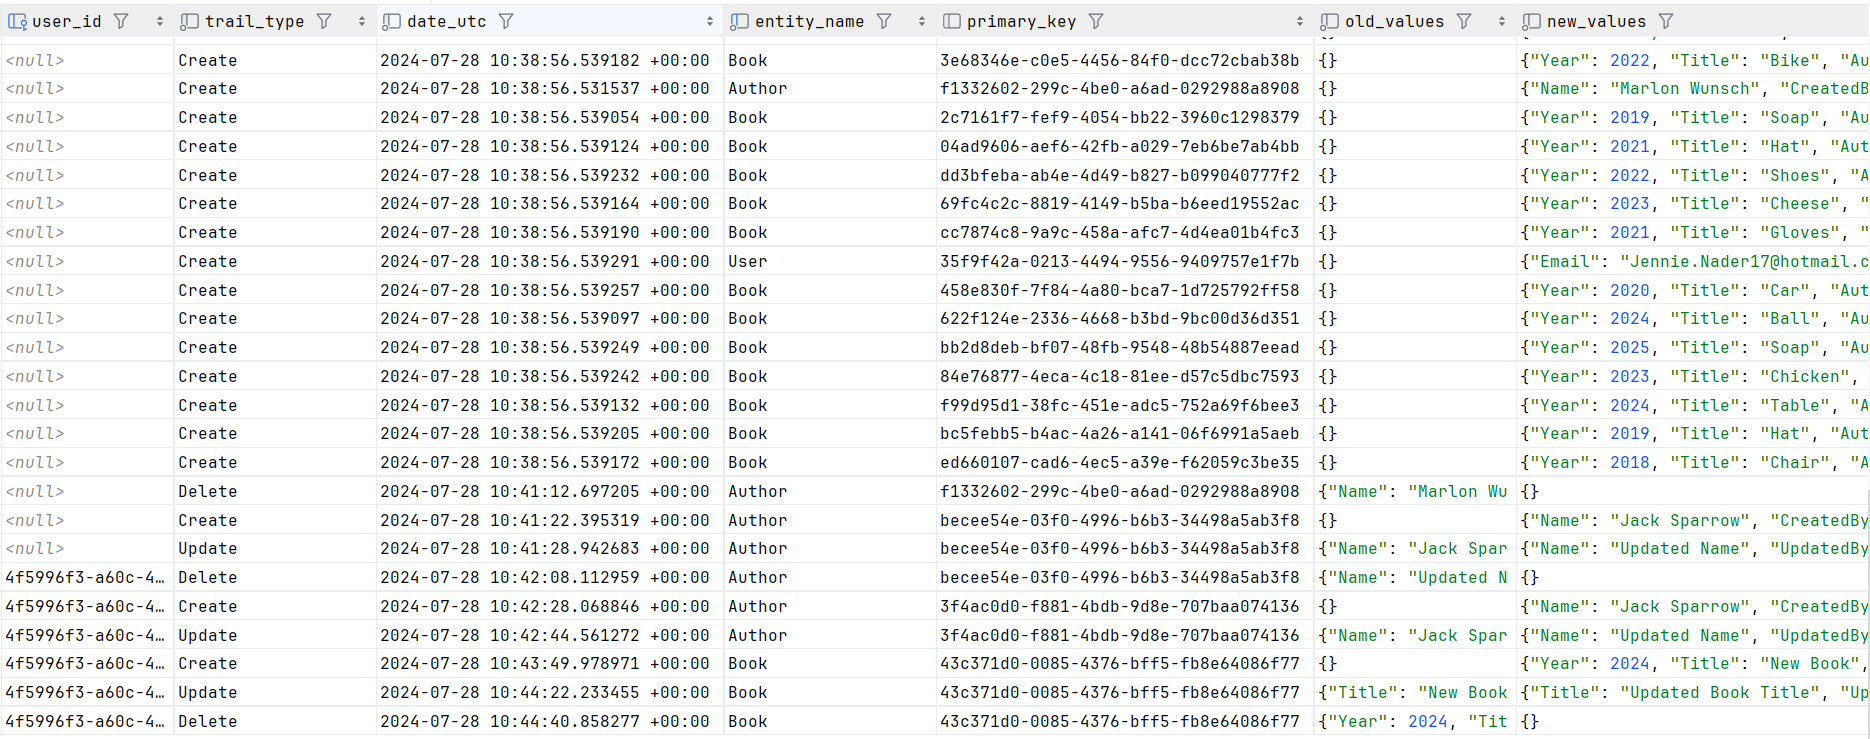Toggle the sort arrows on the entity_name column
The width and height of the screenshot is (1870, 739).
922,21
